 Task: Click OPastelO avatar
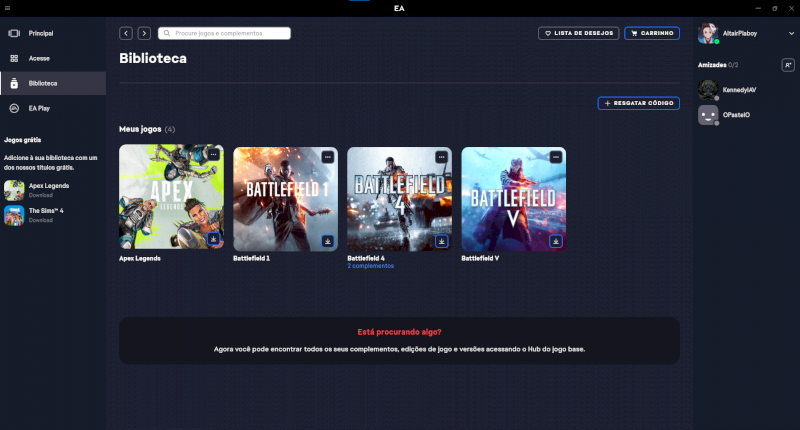(x=708, y=115)
